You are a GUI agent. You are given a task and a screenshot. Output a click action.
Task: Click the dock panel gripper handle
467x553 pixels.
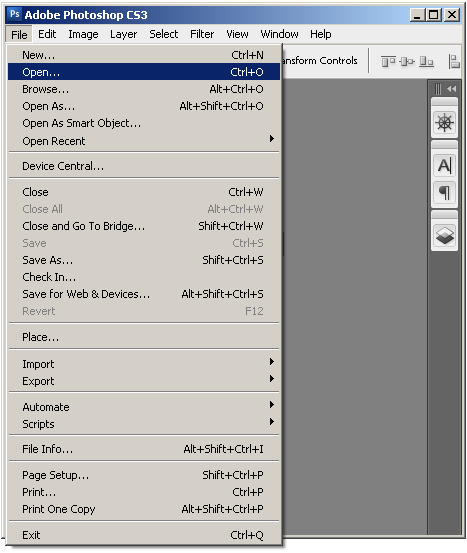(437, 89)
